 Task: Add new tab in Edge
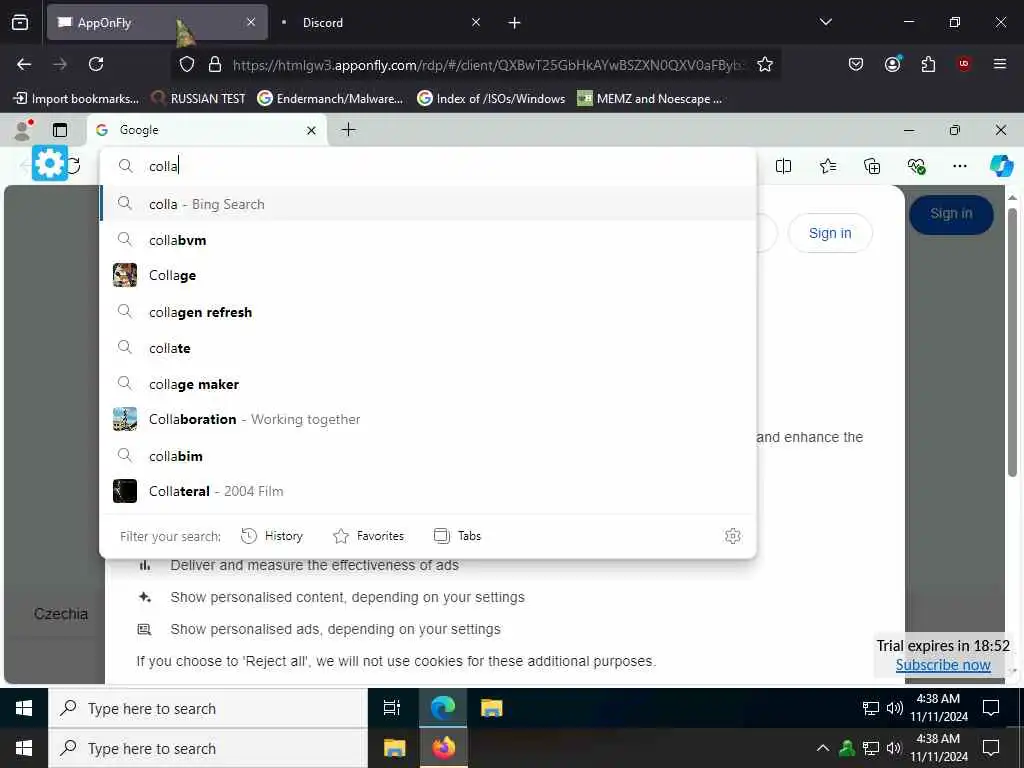click(x=349, y=130)
